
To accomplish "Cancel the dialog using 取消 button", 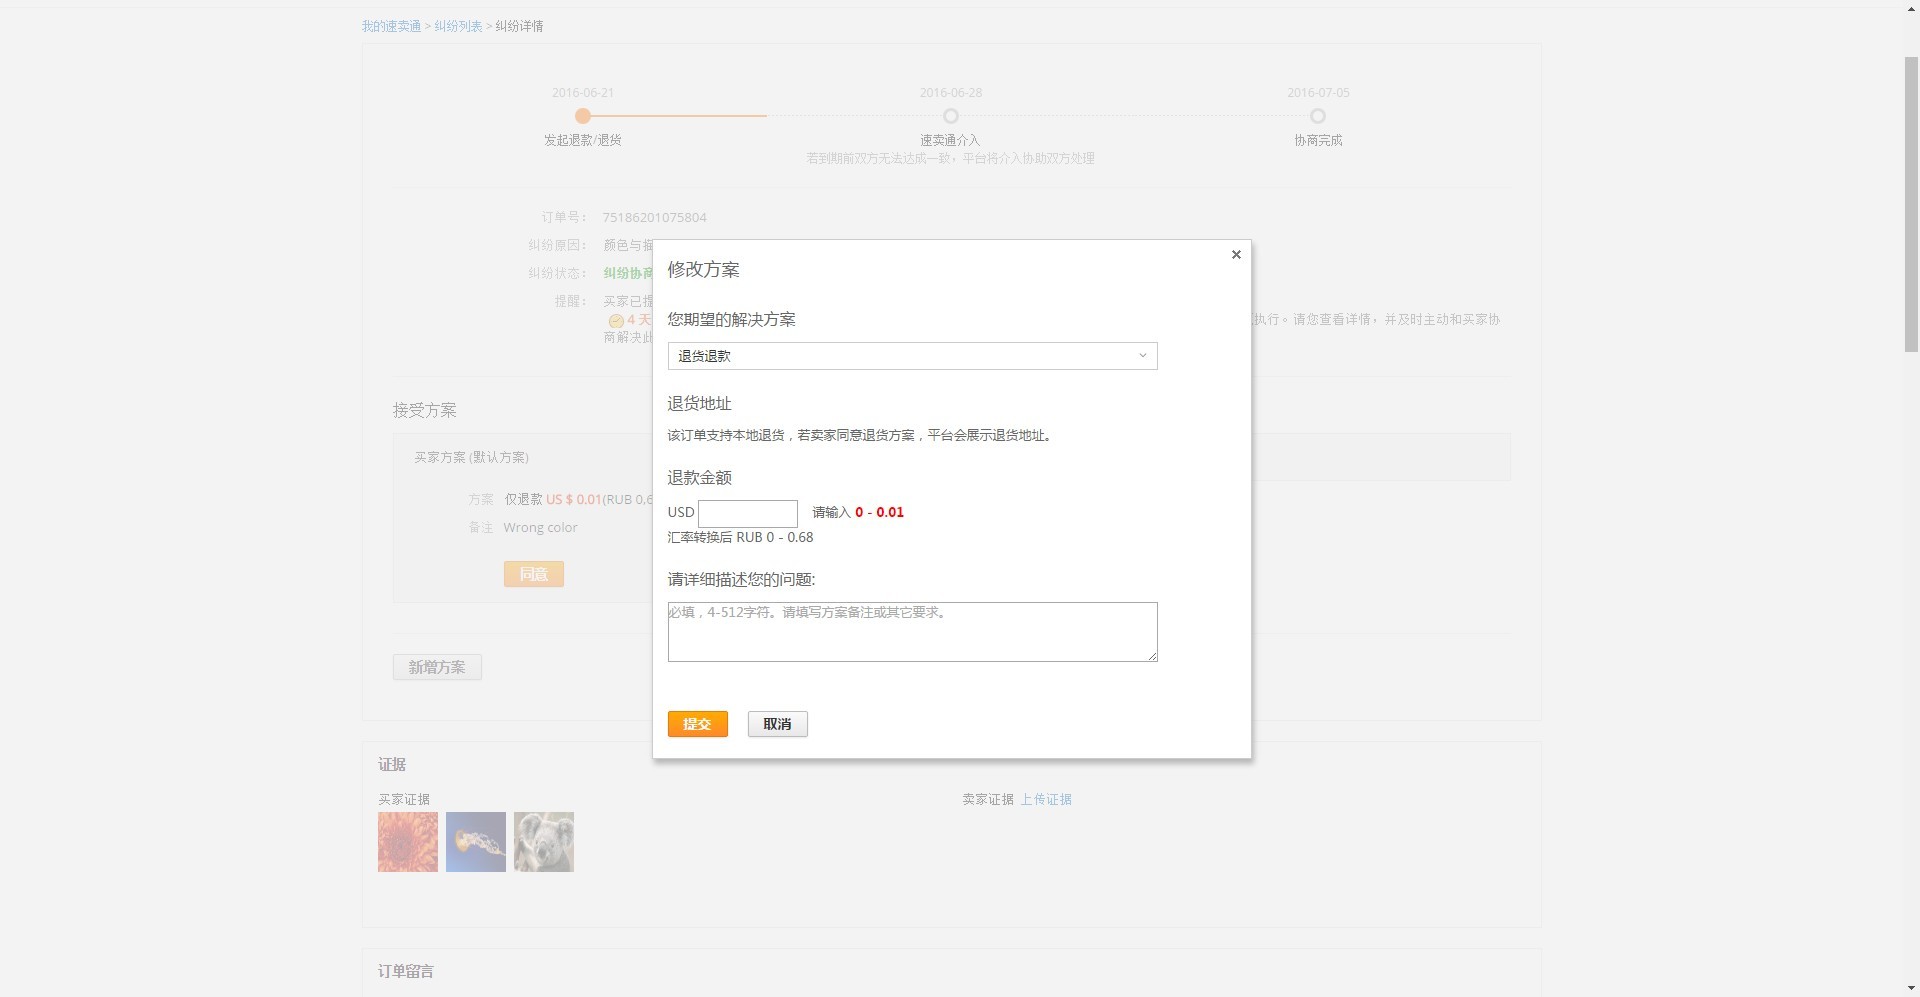I will coord(777,723).
